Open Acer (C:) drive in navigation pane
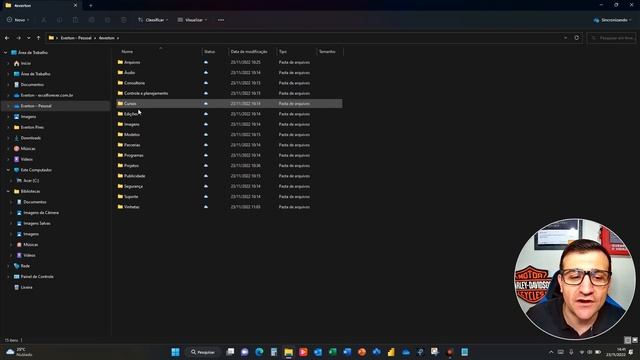The image size is (640, 360). click(x=31, y=180)
